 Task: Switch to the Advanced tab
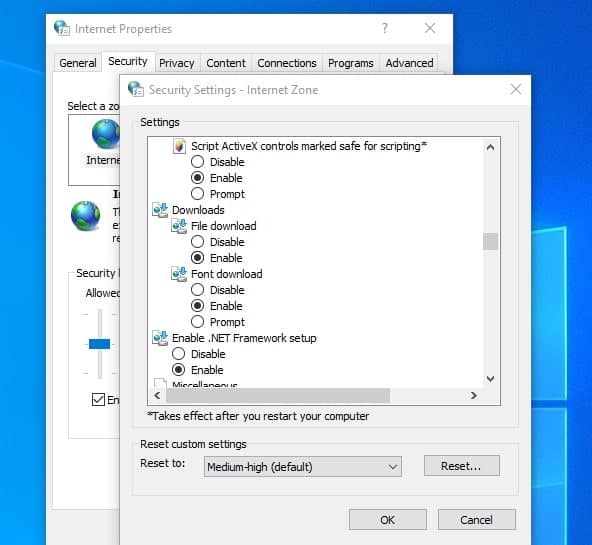[409, 63]
